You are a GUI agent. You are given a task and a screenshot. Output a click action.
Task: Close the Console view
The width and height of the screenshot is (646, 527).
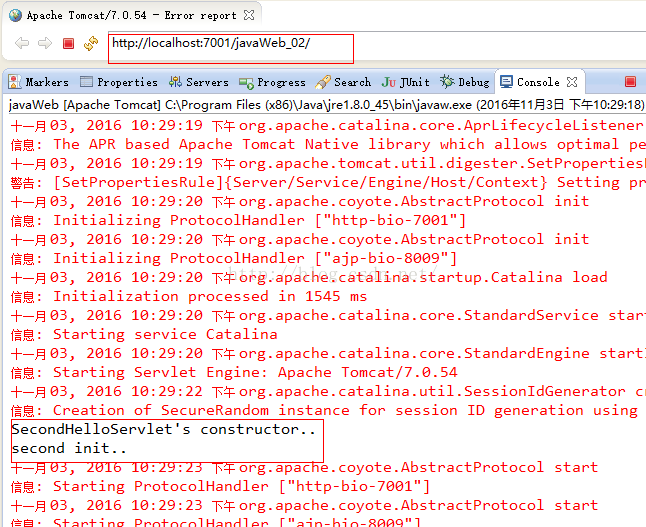[572, 82]
